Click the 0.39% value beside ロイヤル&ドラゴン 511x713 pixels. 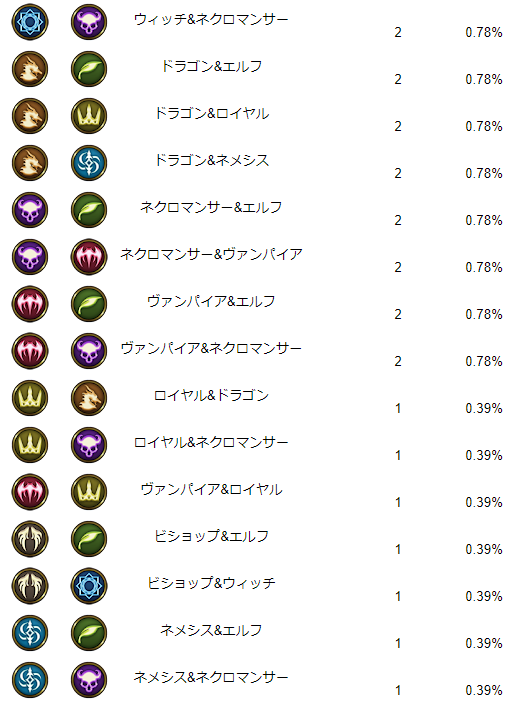tap(484, 408)
